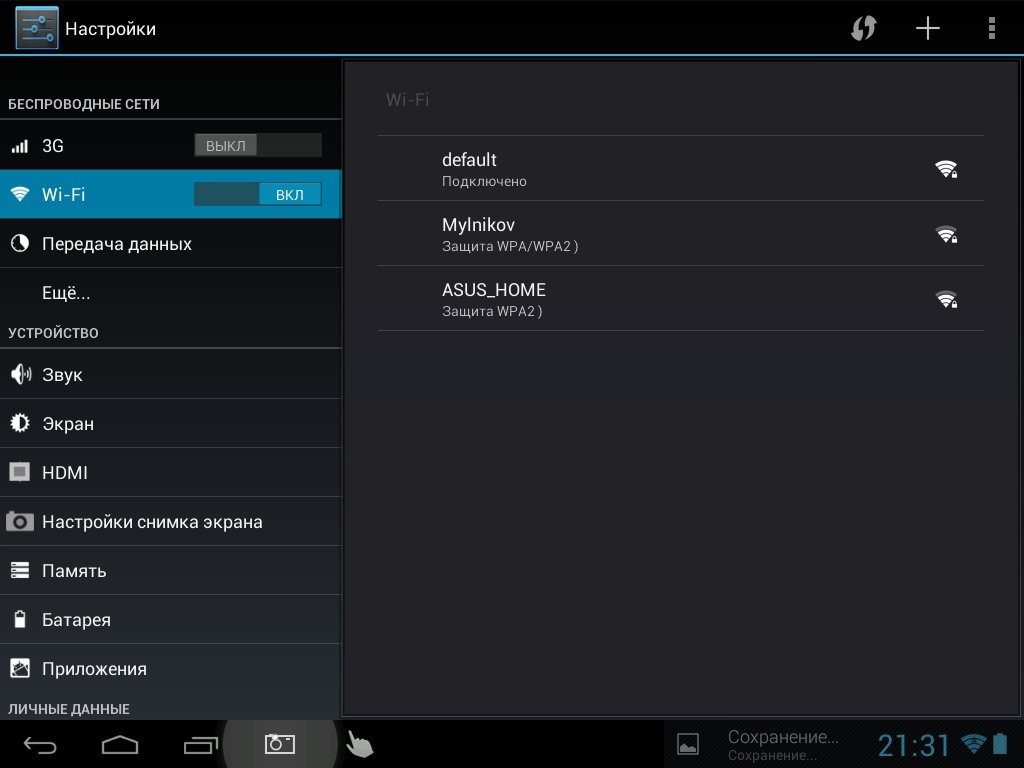Viewport: 1024px width, 768px height.
Task: Toggle the 3G switch on
Action: pyautogui.click(x=257, y=146)
